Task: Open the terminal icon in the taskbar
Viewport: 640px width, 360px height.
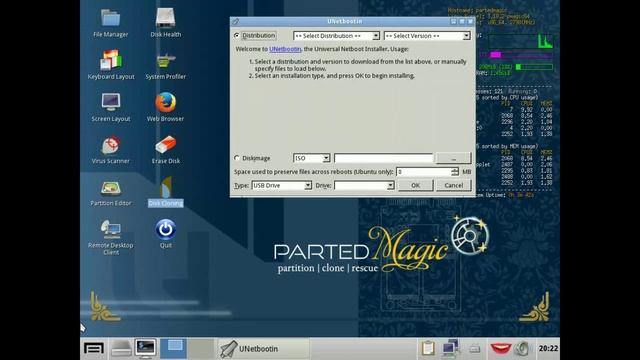Action: (146, 349)
